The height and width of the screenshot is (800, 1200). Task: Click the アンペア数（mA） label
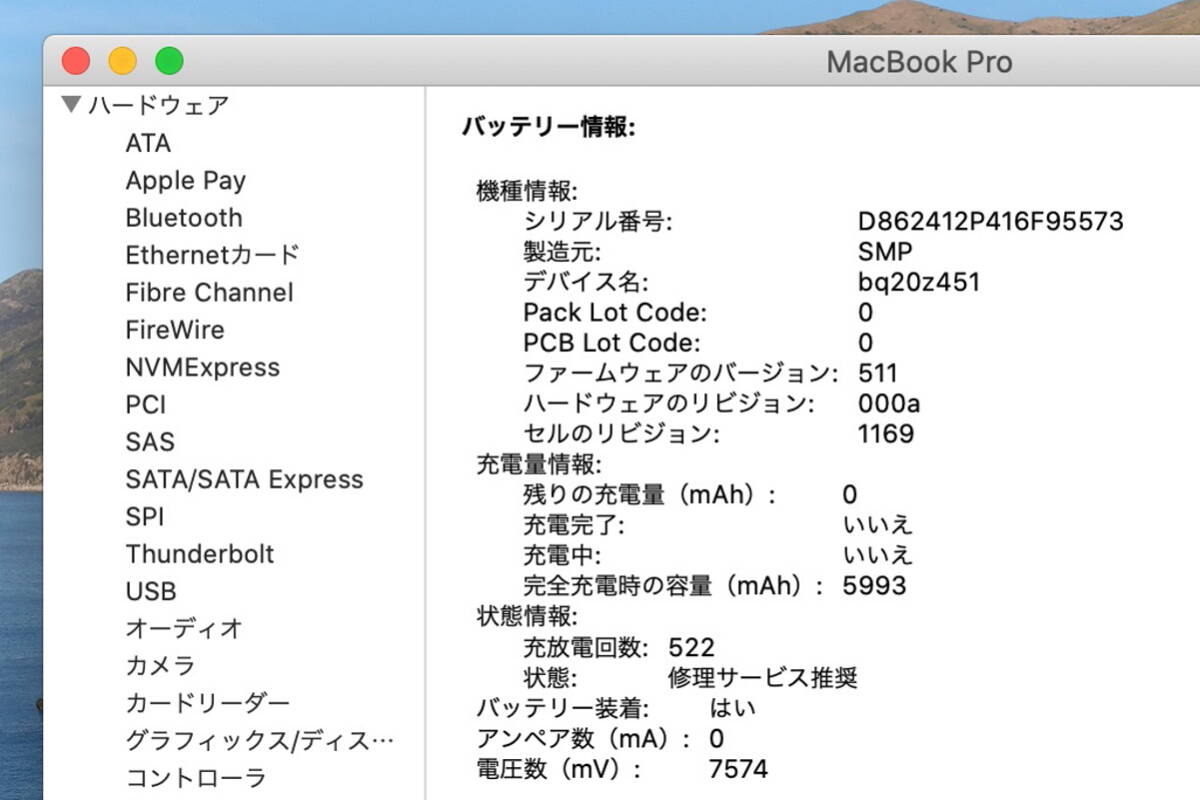[583, 739]
